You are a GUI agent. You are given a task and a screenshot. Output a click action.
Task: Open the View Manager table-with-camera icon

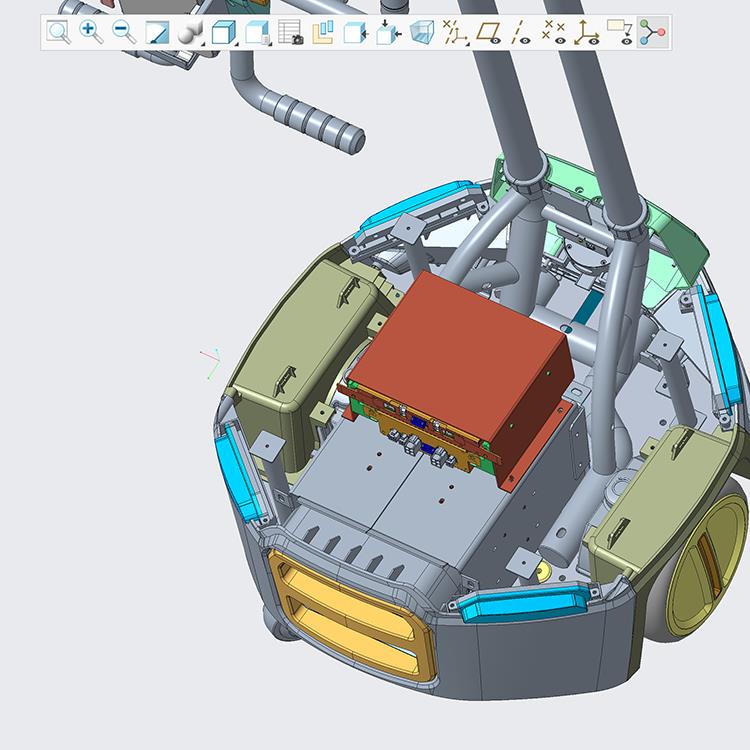click(290, 33)
